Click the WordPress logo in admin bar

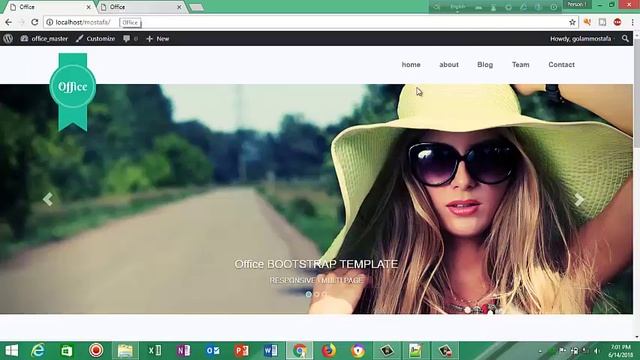coord(8,39)
